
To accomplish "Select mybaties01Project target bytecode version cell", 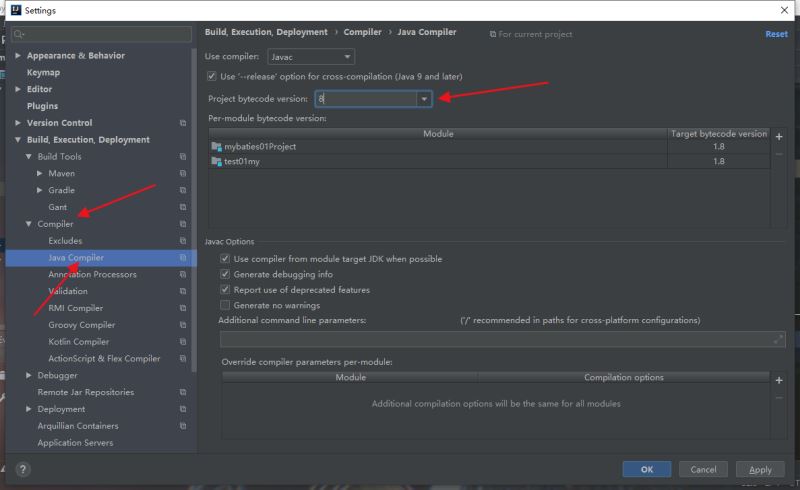I will point(718,146).
